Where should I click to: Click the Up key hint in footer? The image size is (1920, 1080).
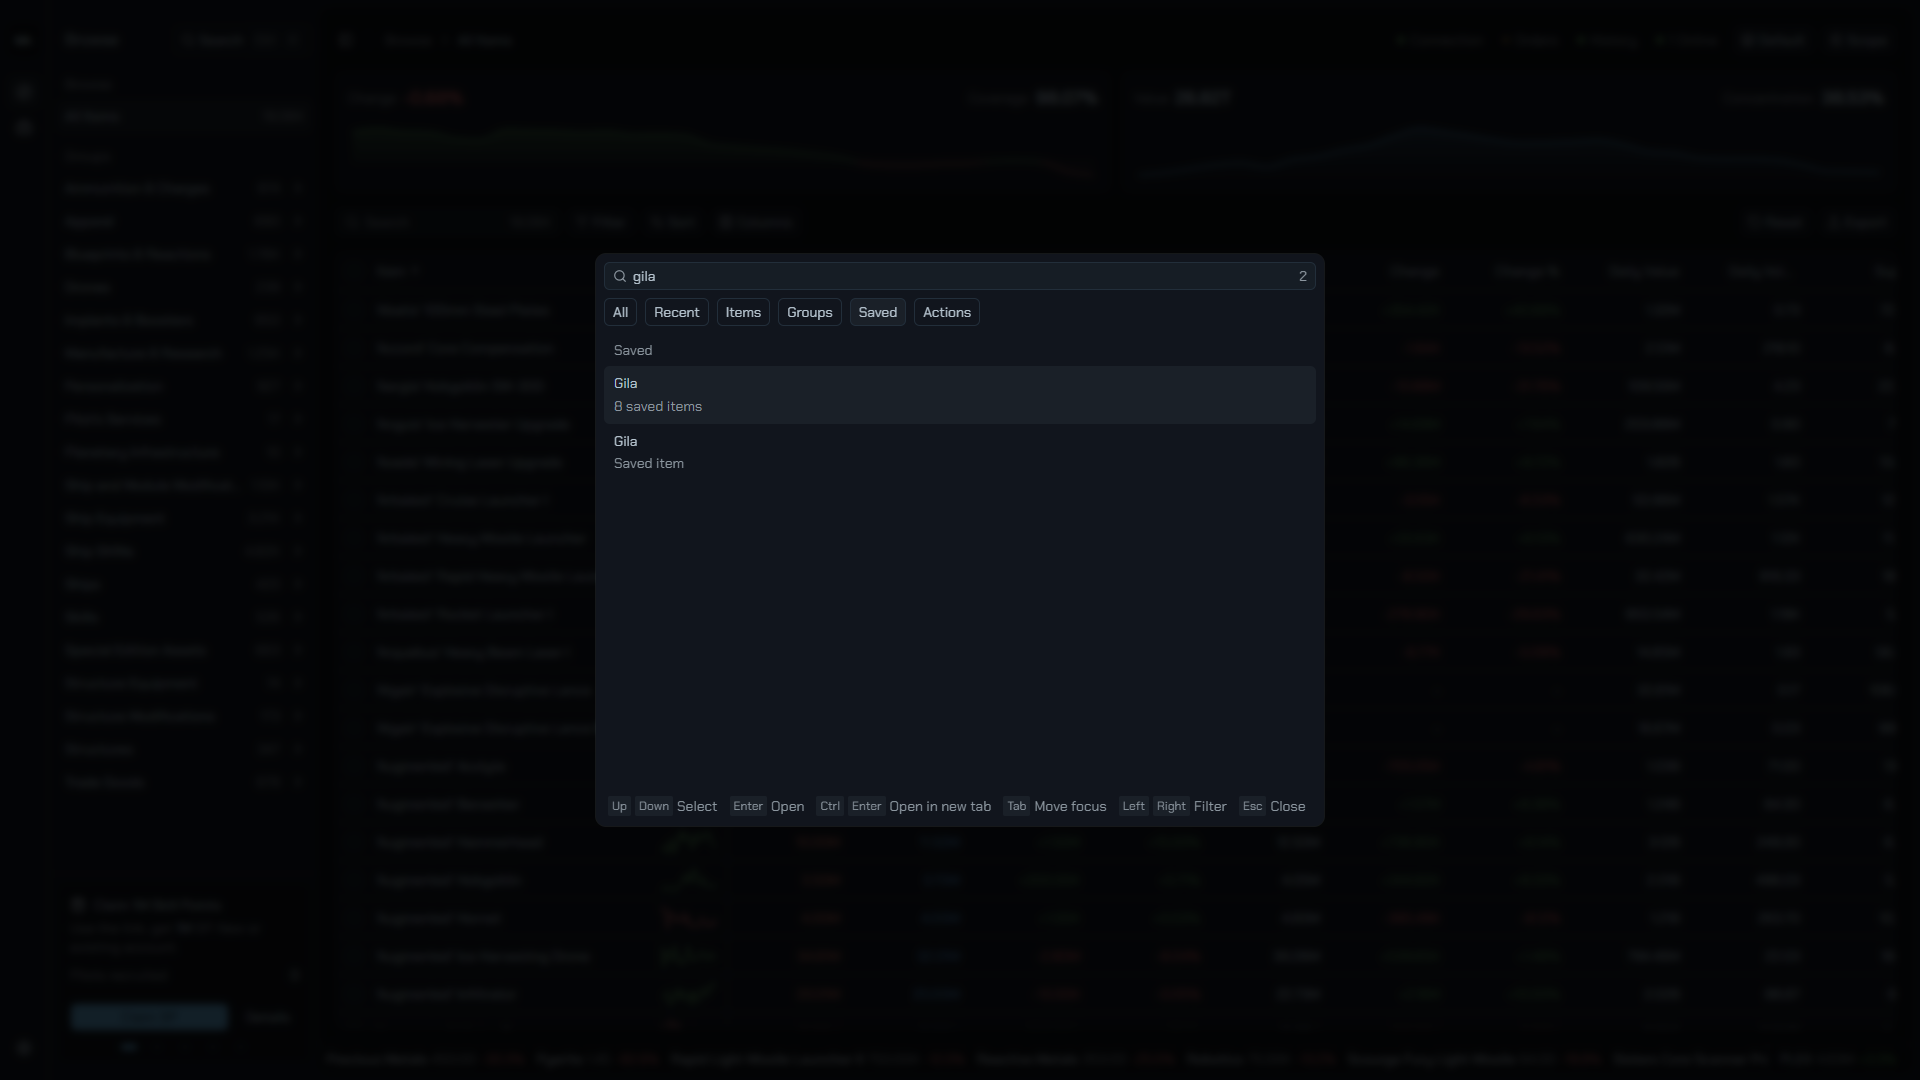tap(619, 806)
